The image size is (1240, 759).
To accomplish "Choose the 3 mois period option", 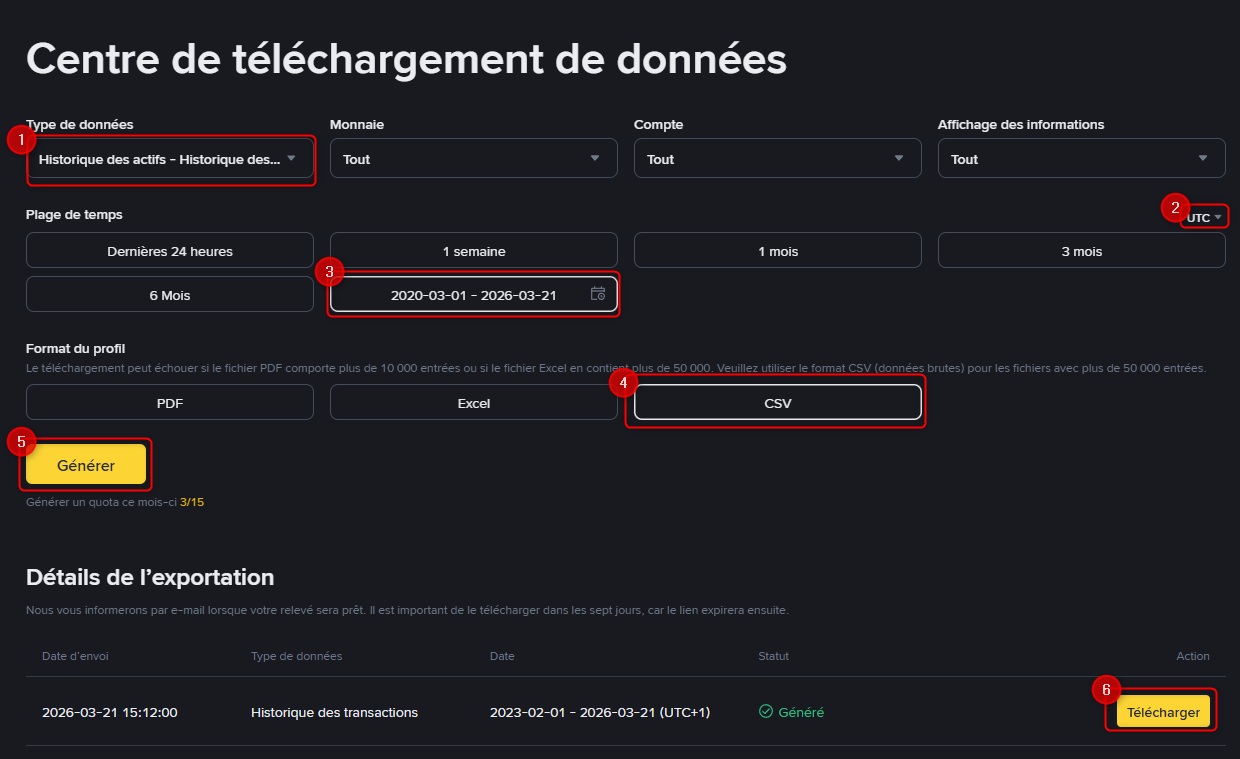I will pos(1081,250).
